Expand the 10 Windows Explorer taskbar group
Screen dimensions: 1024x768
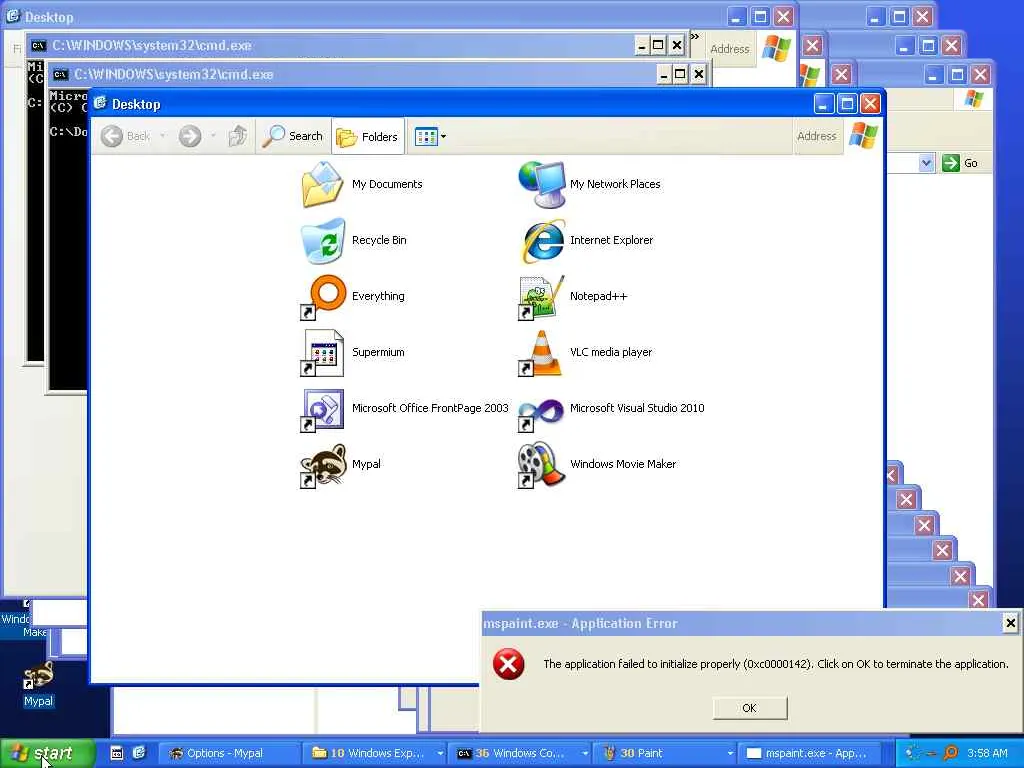376,753
